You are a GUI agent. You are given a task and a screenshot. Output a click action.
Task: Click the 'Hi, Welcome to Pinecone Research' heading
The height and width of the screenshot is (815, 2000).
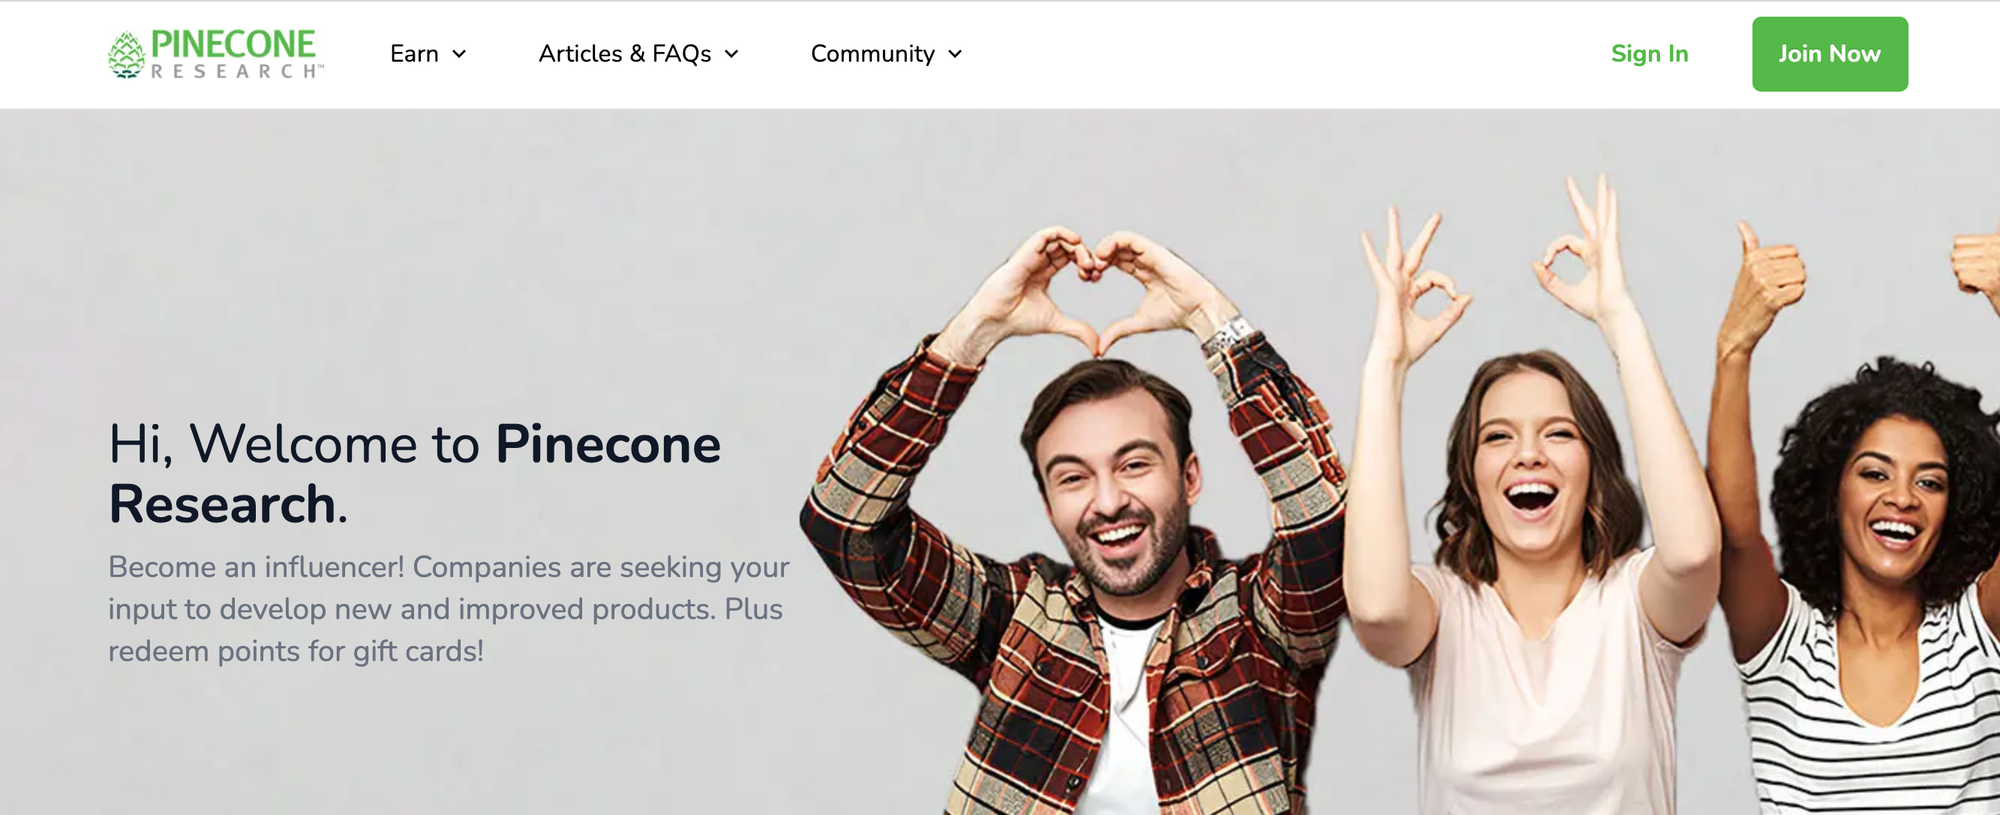tap(414, 474)
